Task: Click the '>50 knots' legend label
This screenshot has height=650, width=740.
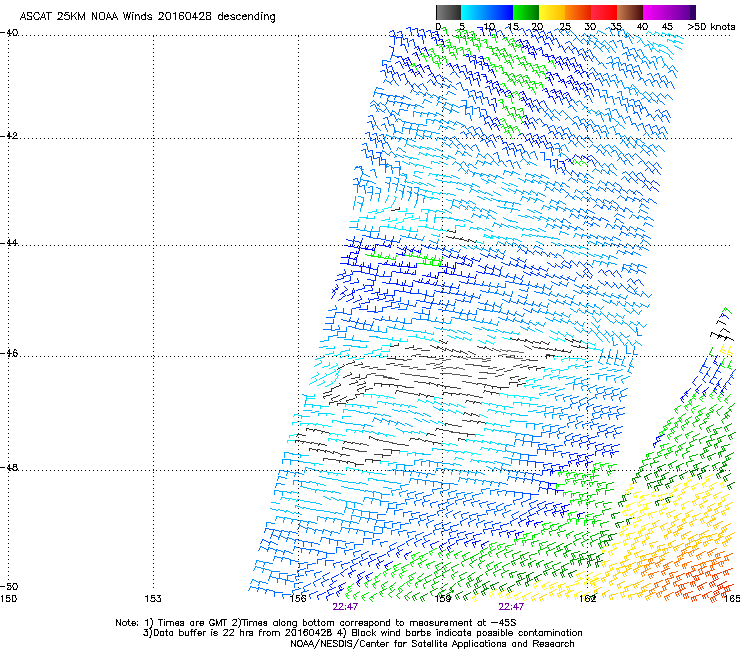Action: pyautogui.click(x=711, y=26)
